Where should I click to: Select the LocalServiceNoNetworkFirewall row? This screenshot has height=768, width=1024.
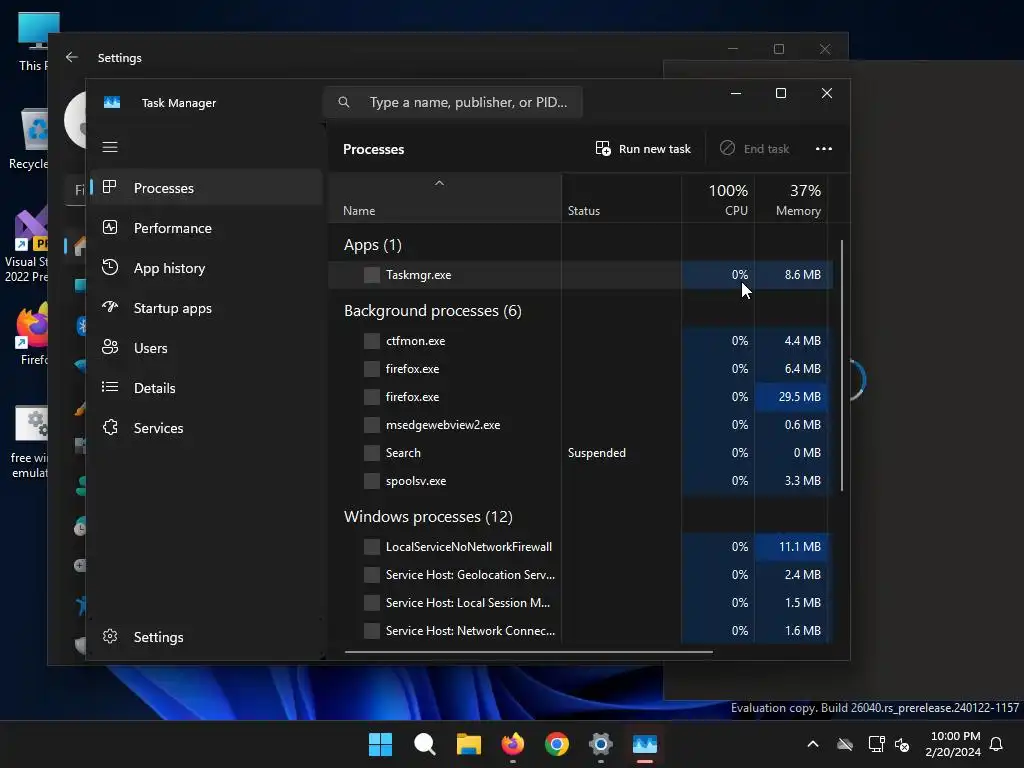(x=580, y=547)
